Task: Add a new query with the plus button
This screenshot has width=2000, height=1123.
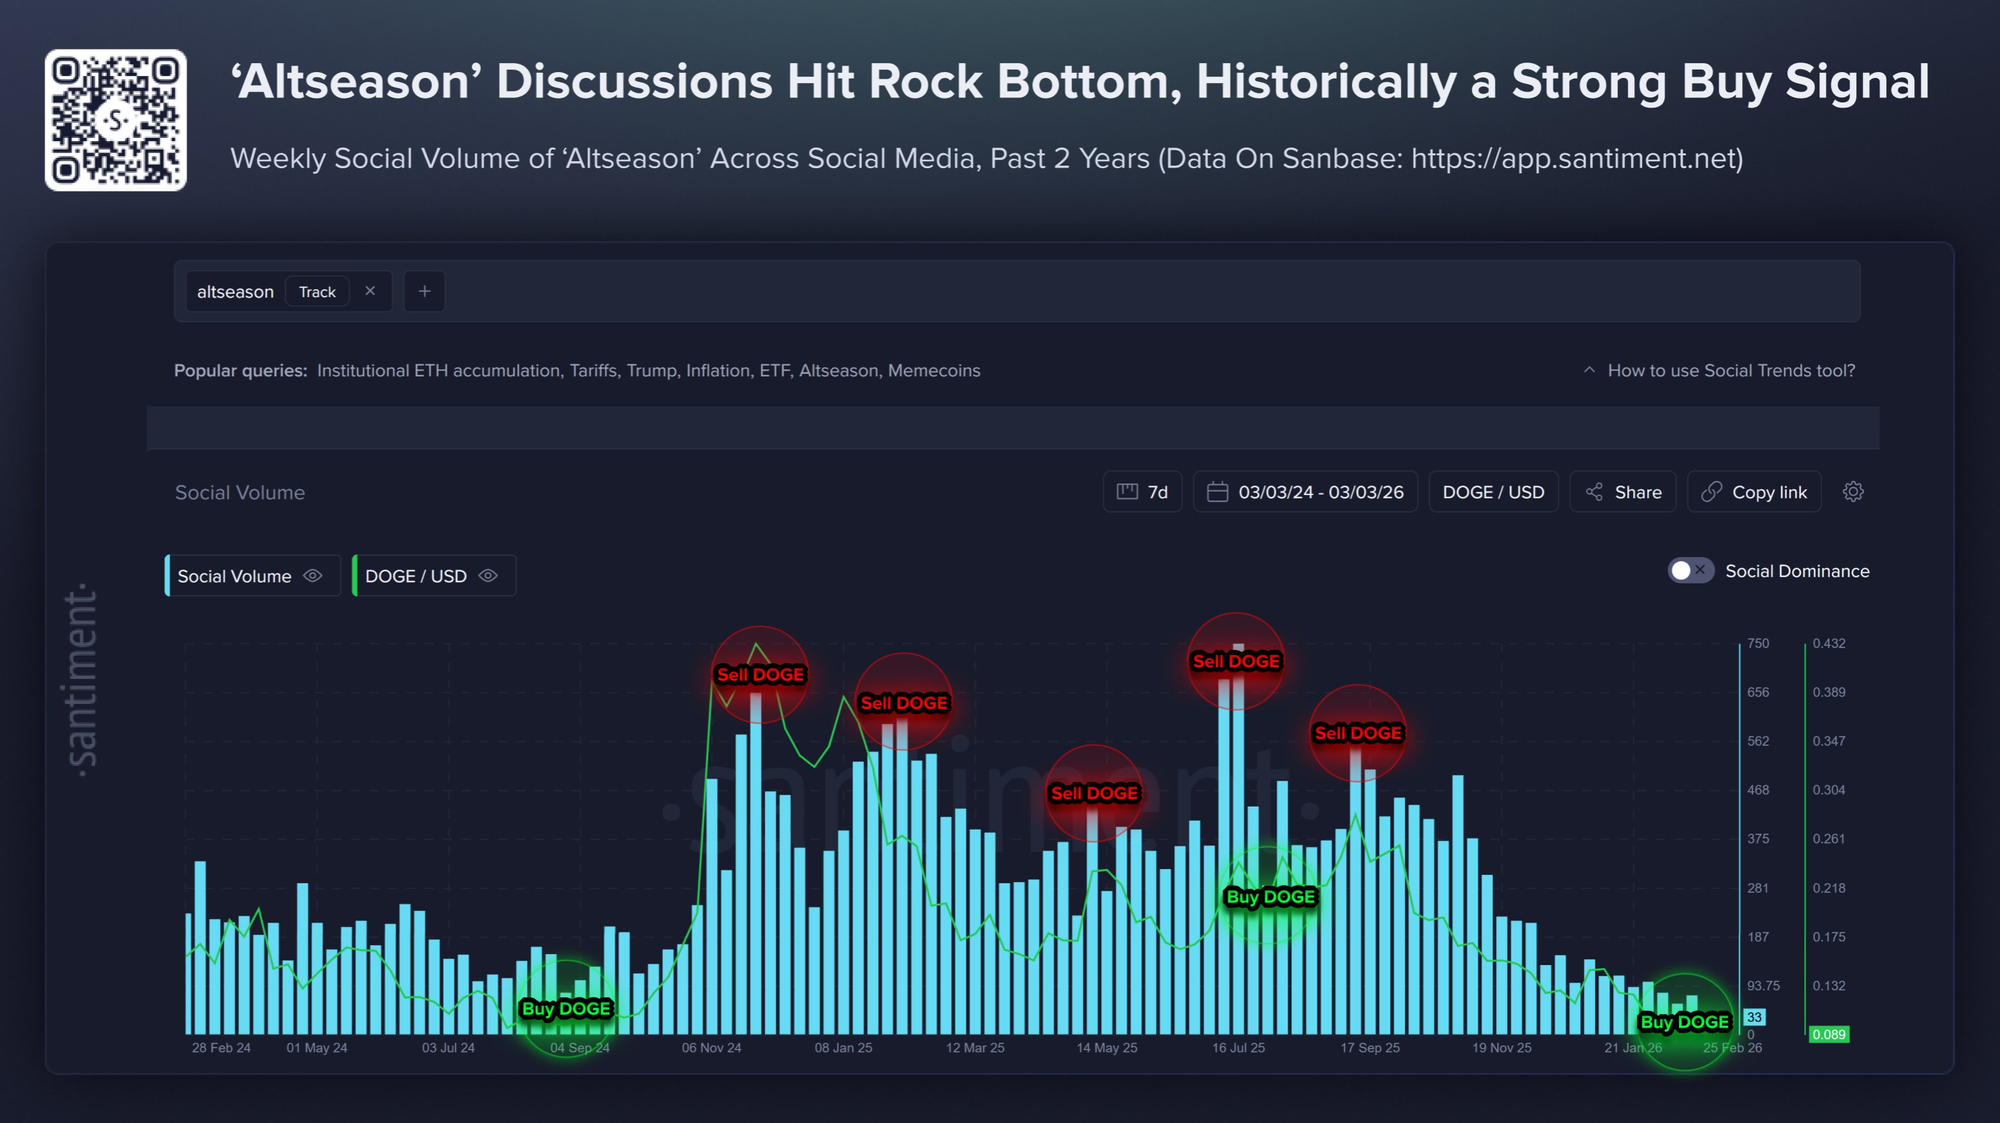Action: coord(424,291)
